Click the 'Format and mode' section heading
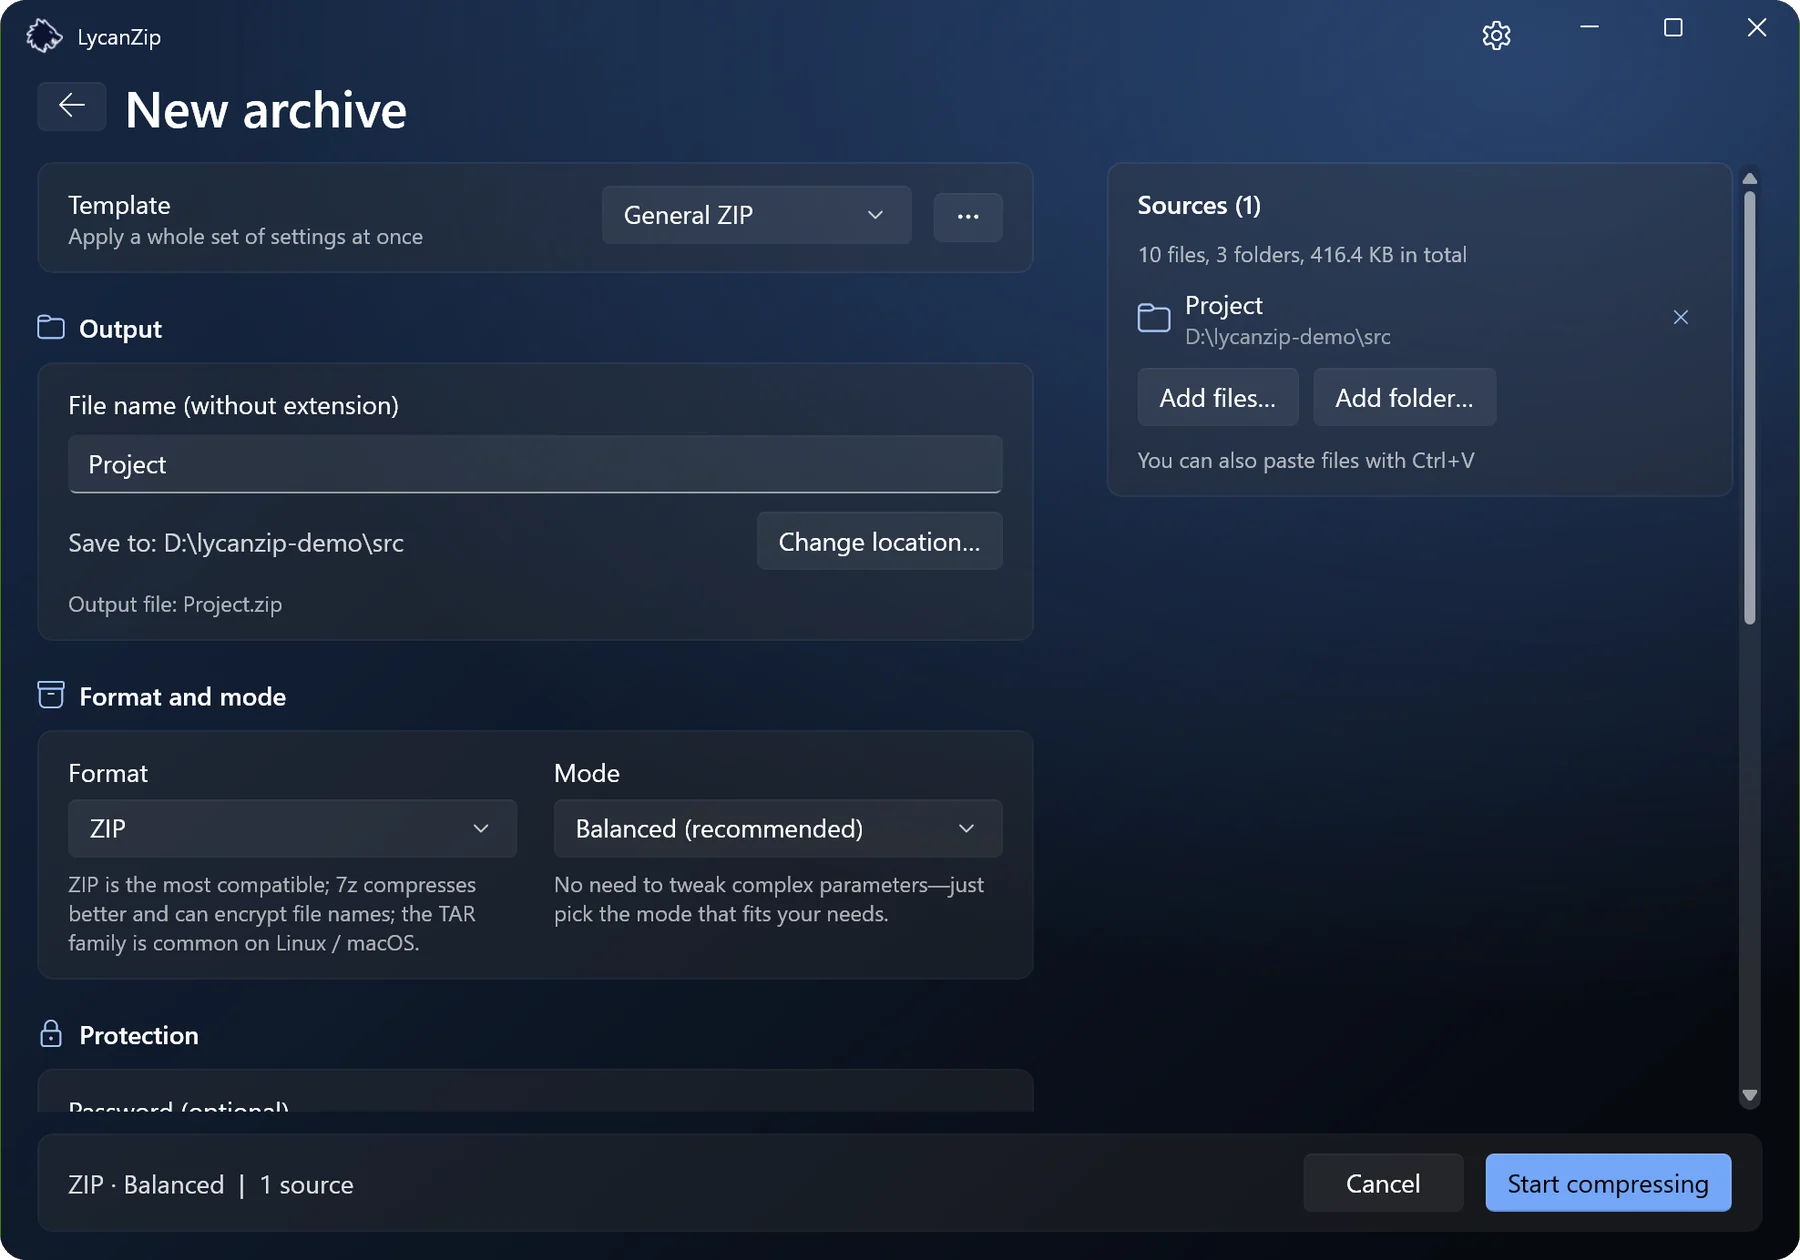The width and height of the screenshot is (1800, 1260). pos(183,696)
